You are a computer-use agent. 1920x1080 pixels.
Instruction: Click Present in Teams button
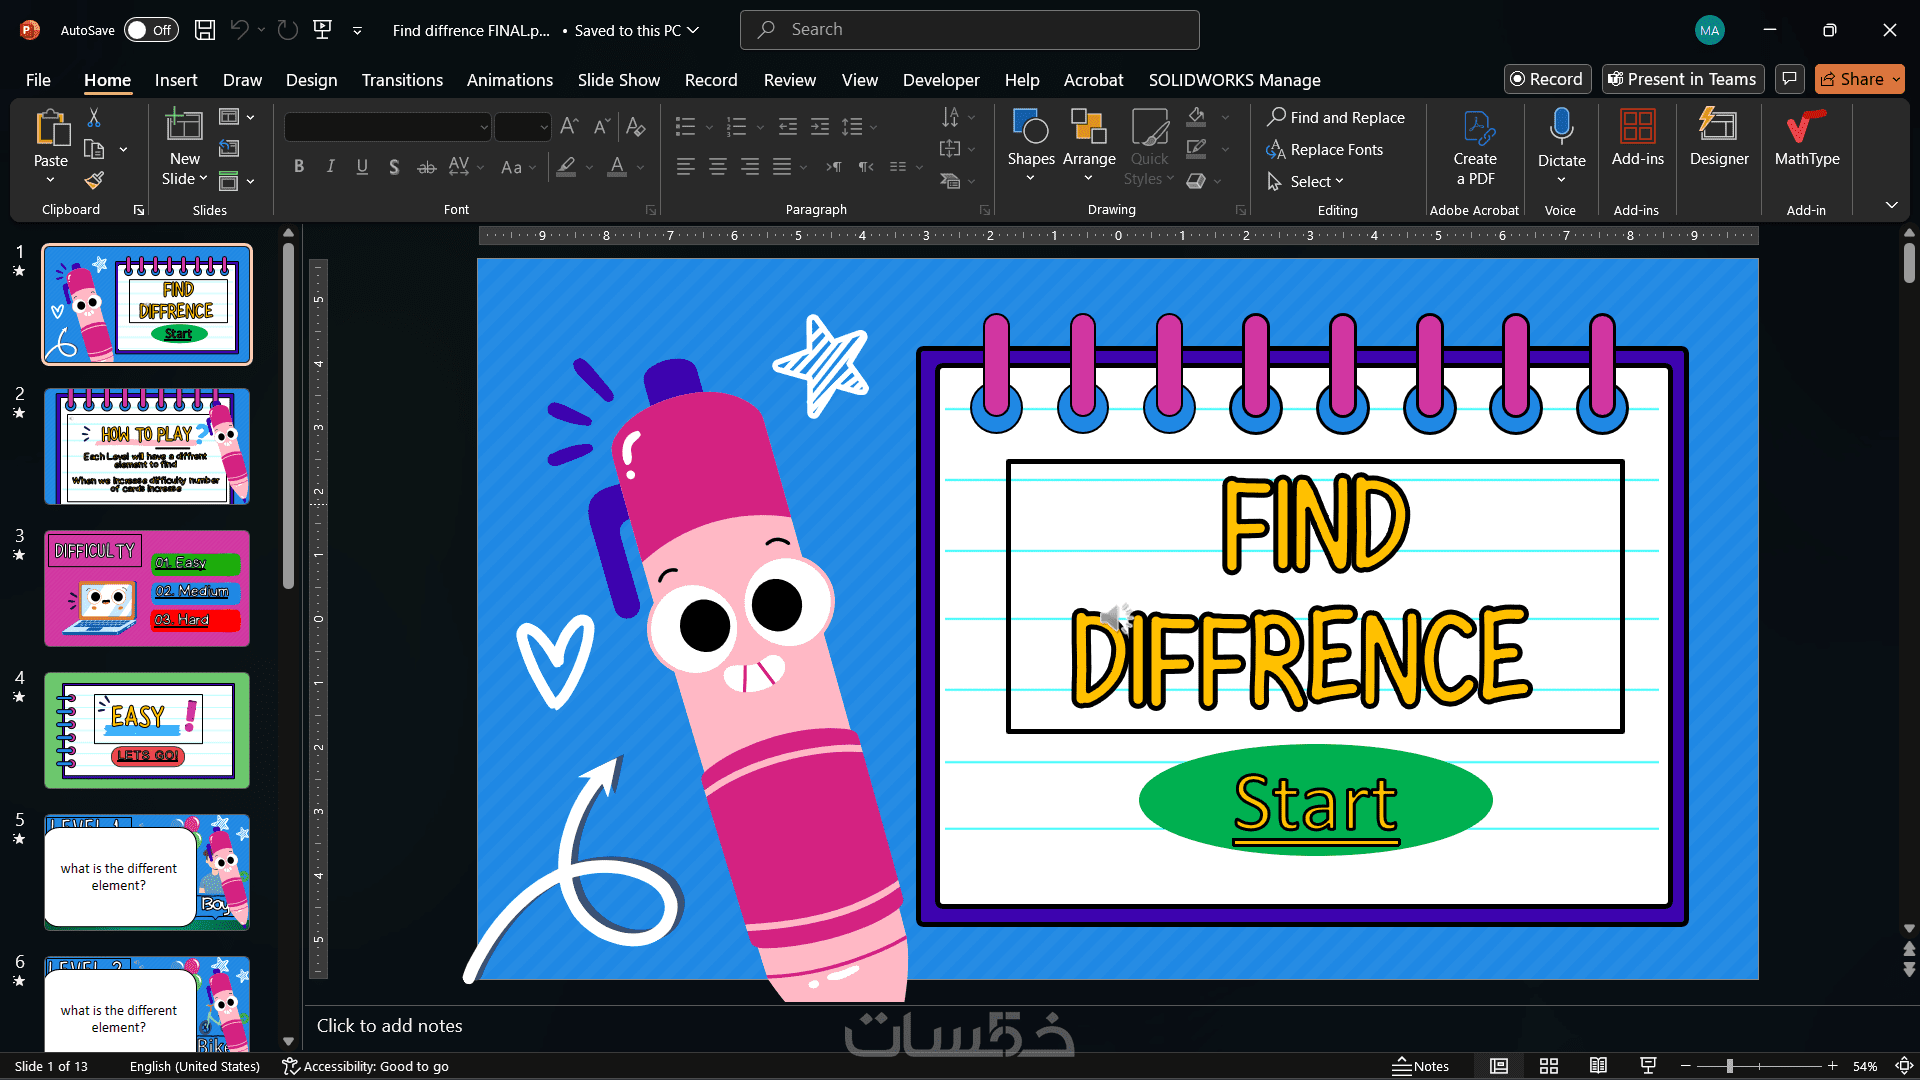click(x=1682, y=79)
